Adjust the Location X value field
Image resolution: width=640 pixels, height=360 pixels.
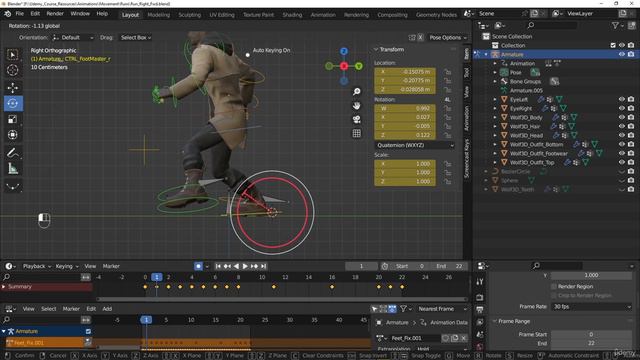point(405,72)
